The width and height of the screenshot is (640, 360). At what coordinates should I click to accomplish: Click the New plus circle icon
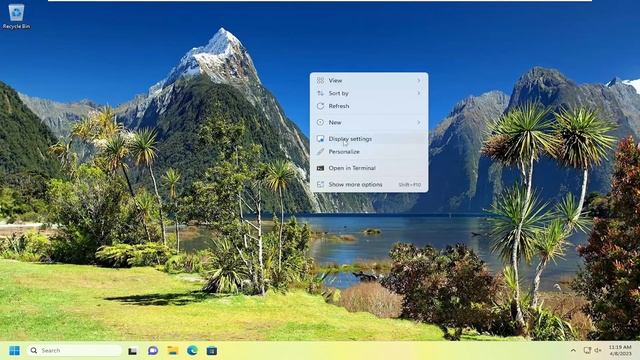[x=320, y=122]
